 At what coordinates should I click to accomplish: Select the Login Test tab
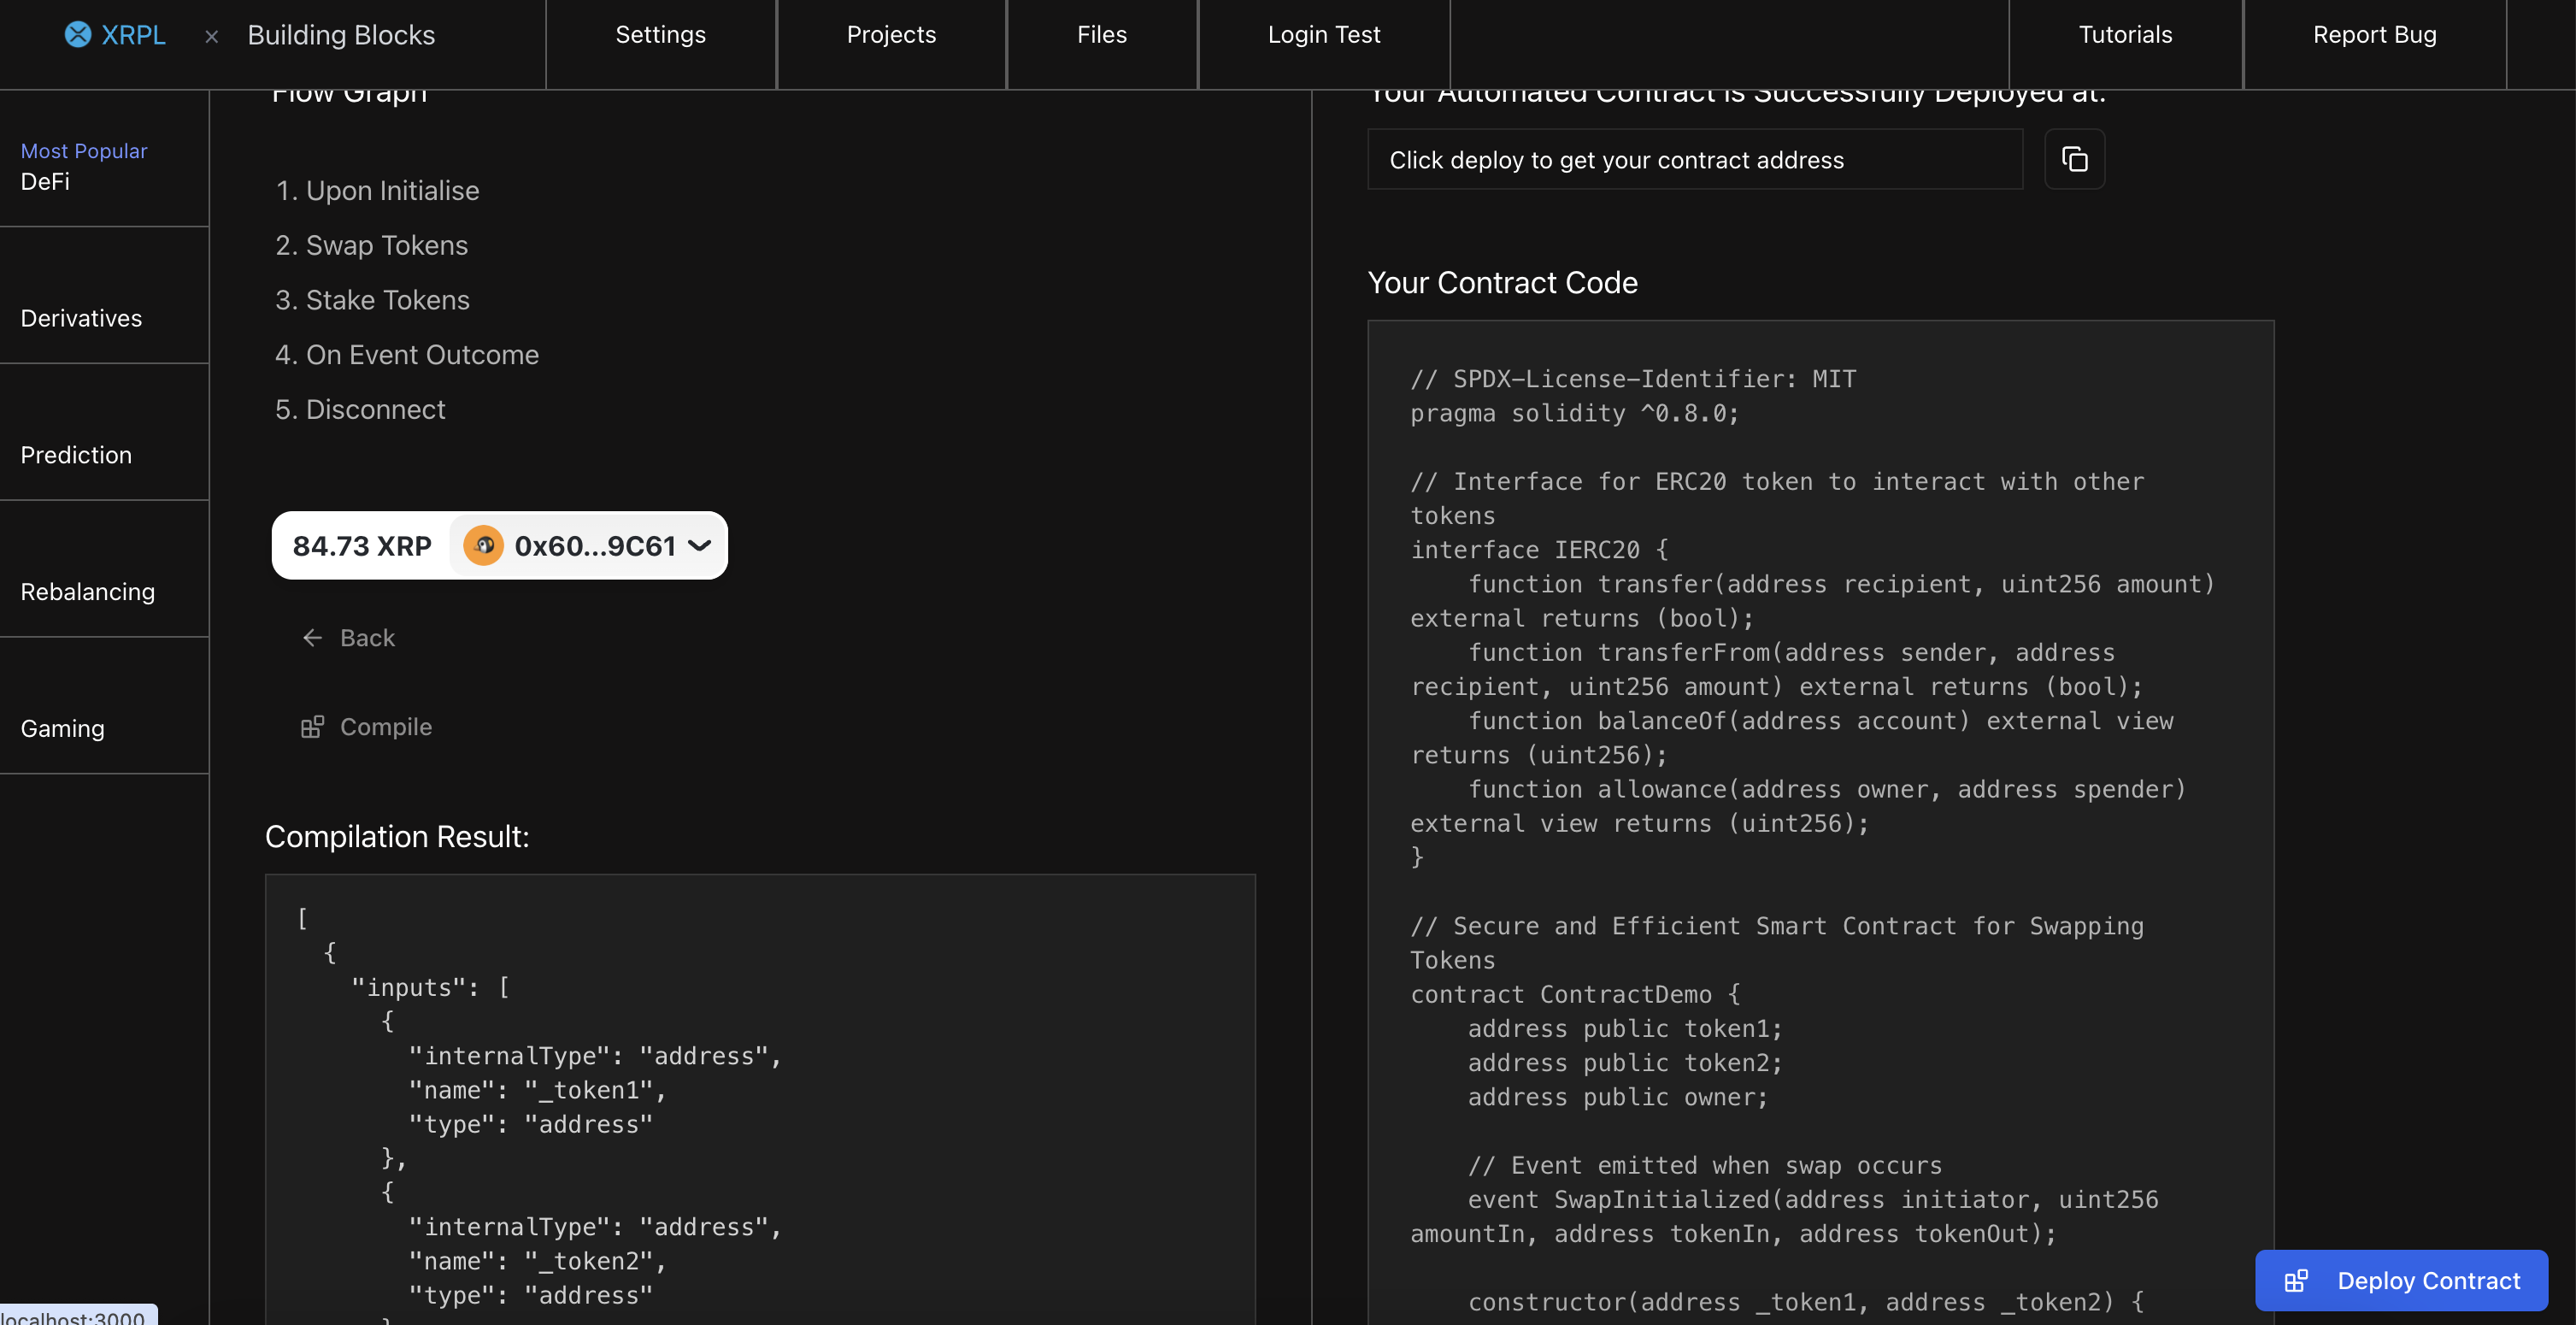(1323, 35)
